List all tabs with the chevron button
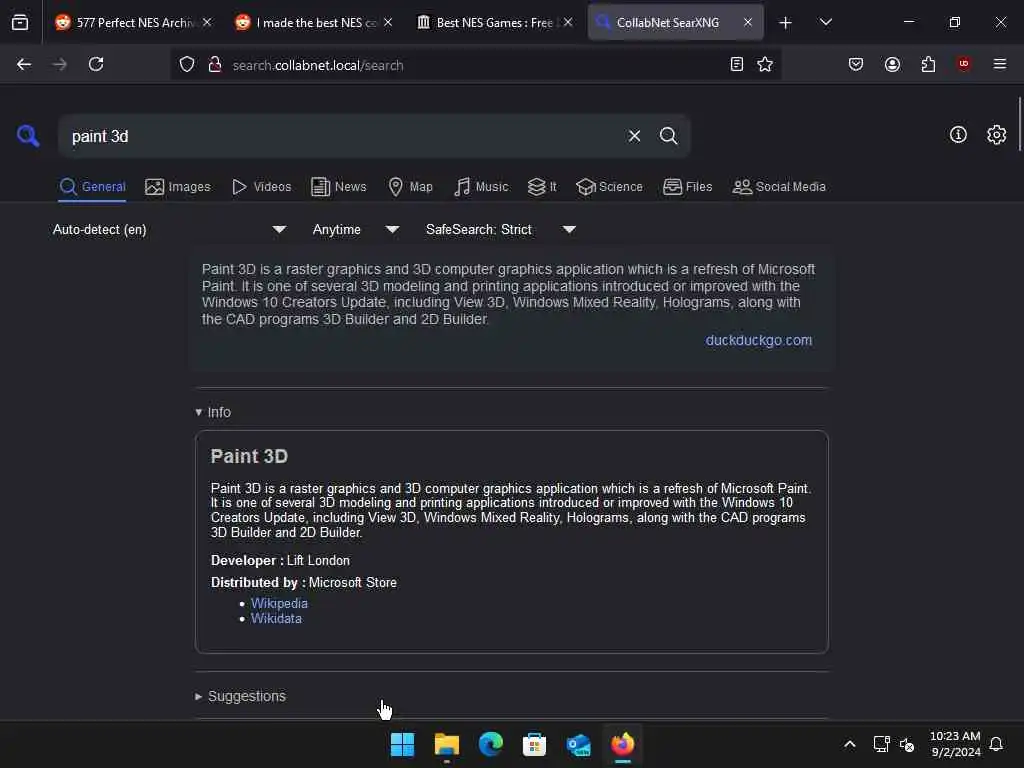This screenshot has width=1024, height=768. click(825, 22)
